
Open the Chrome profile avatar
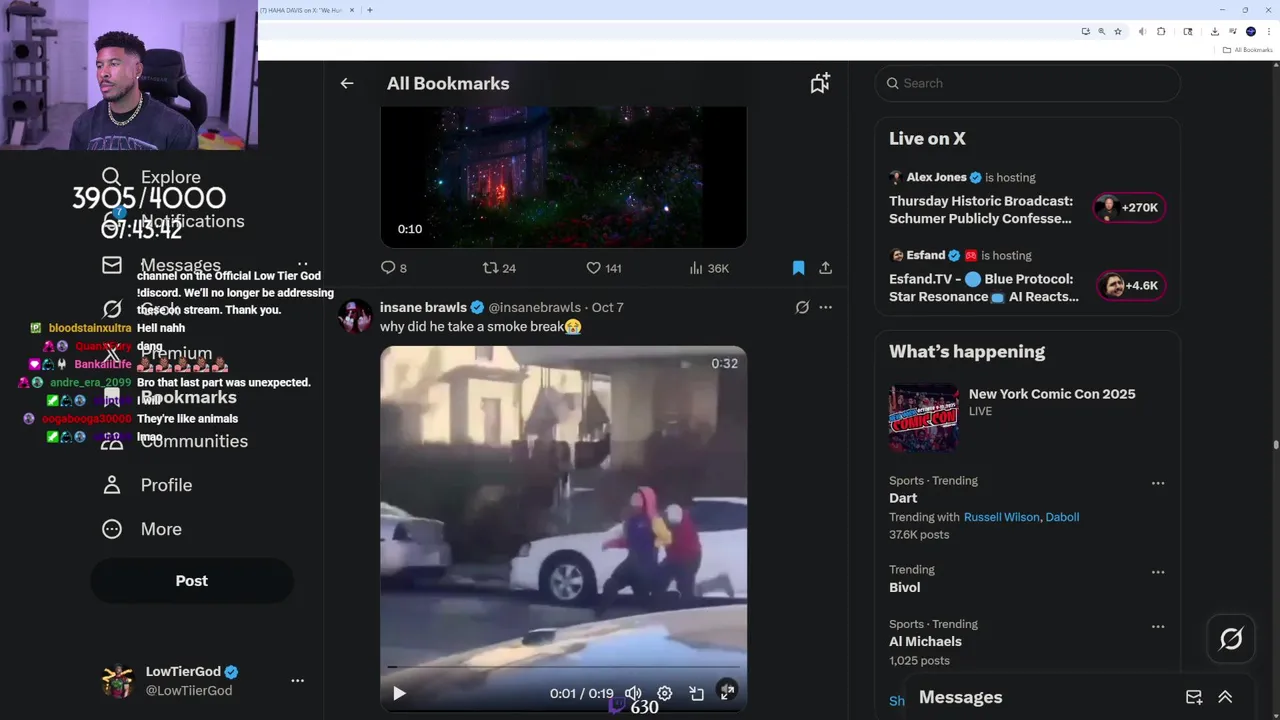(x=1251, y=32)
